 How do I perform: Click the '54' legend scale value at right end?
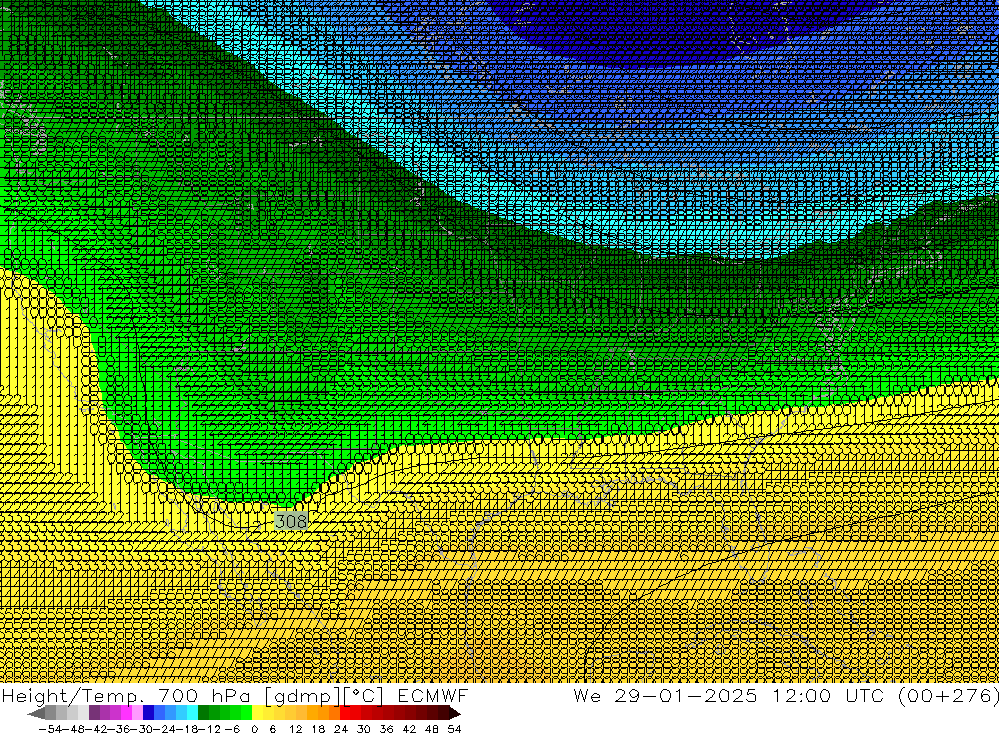pyautogui.click(x=454, y=729)
